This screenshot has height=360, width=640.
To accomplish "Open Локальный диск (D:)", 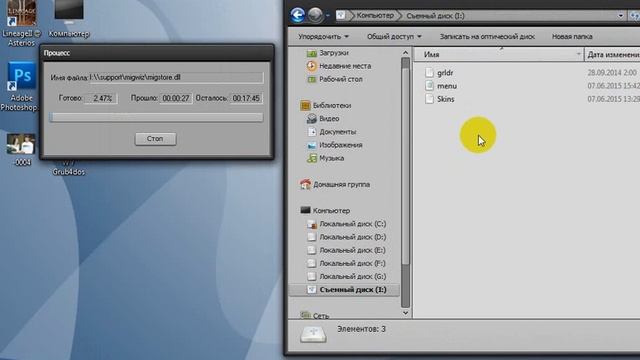I will 352,237.
